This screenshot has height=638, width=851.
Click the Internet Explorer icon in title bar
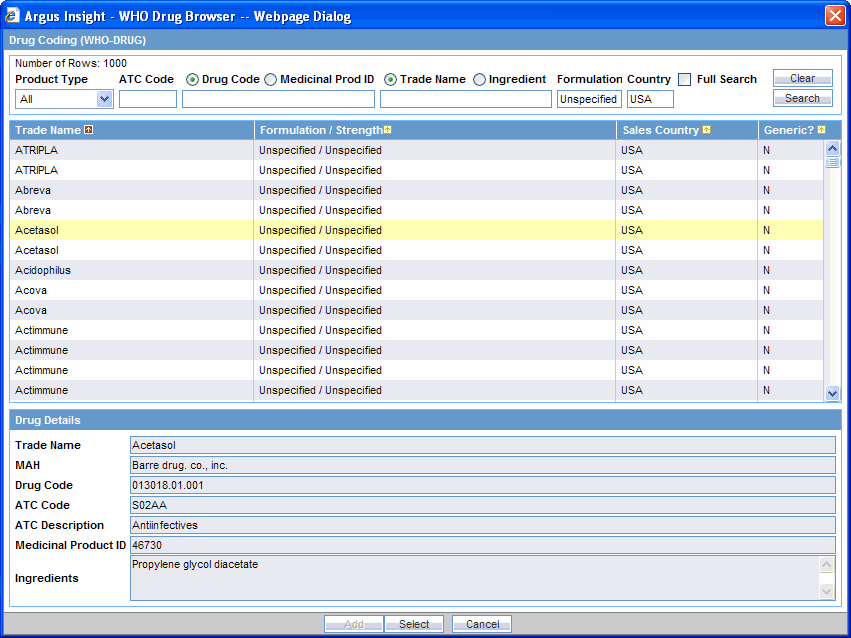click(x=12, y=16)
